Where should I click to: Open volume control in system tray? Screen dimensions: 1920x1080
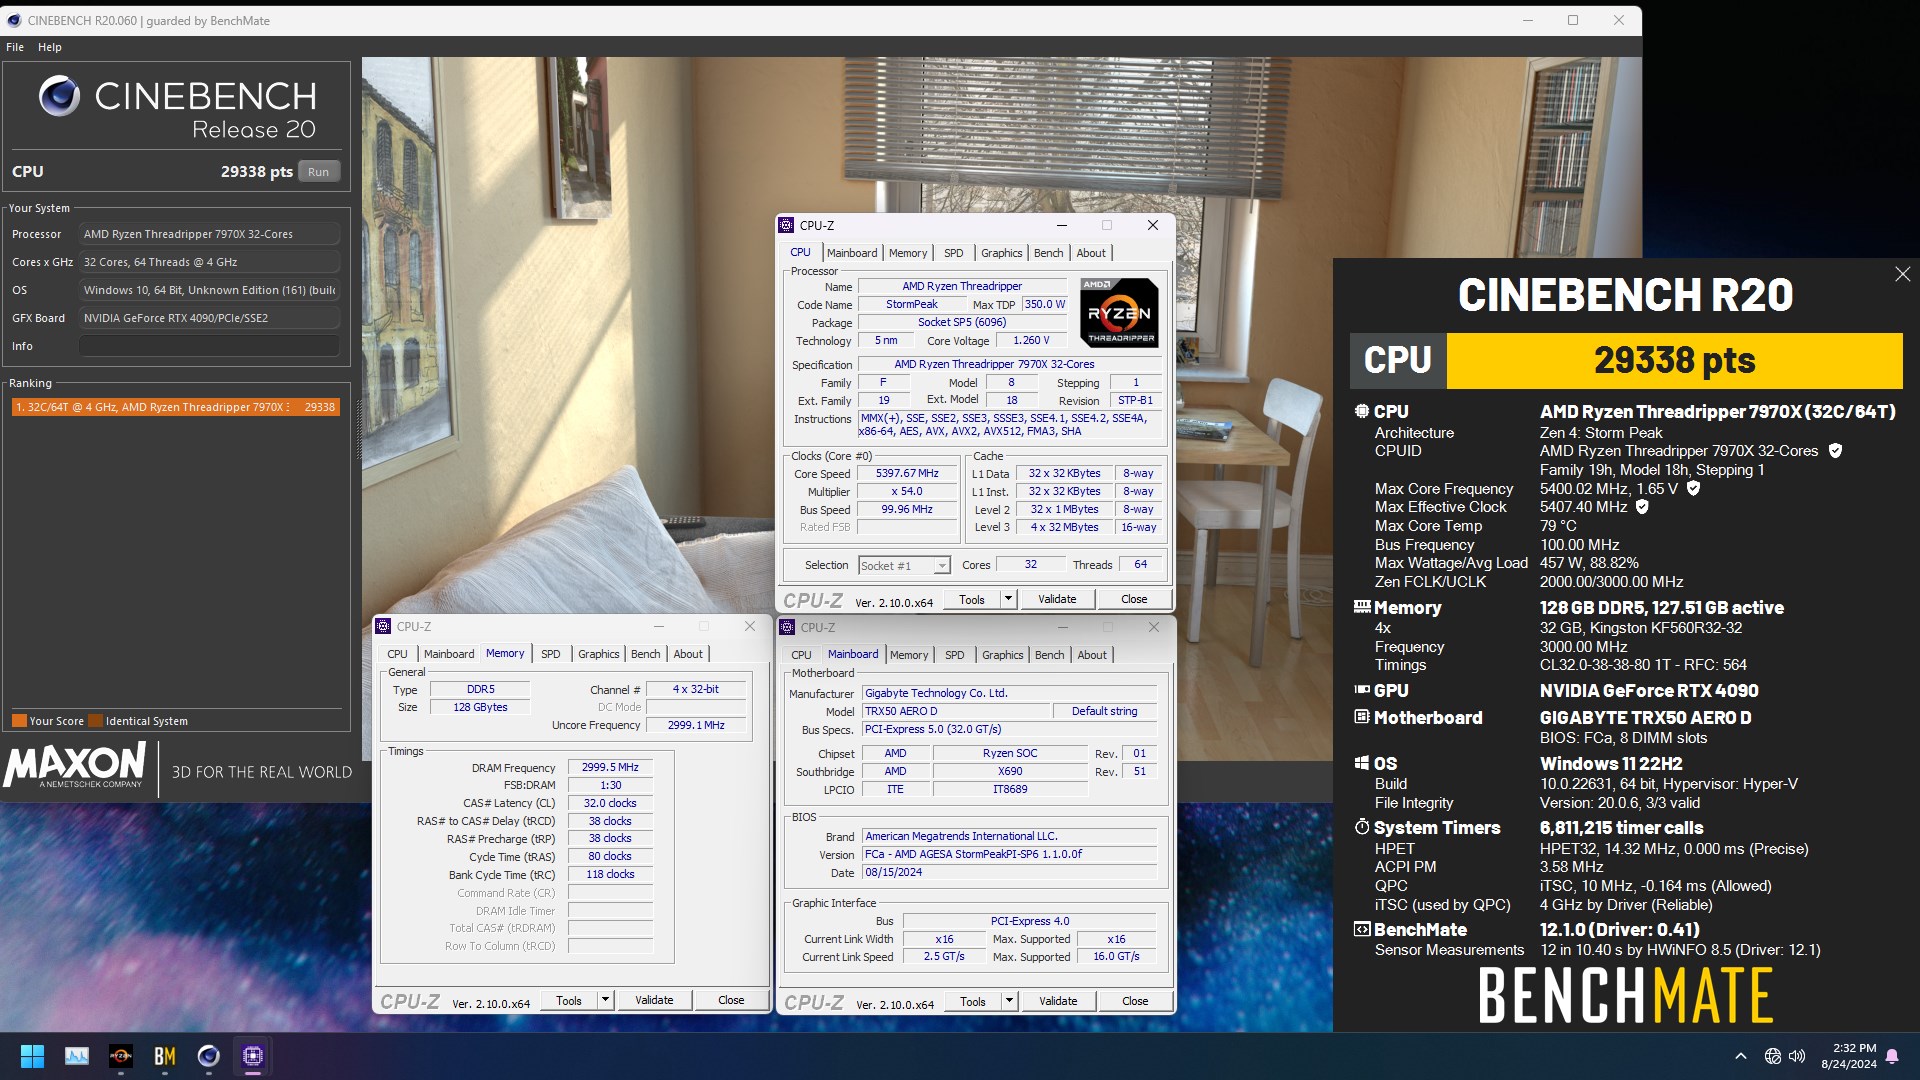pos(1797,1056)
